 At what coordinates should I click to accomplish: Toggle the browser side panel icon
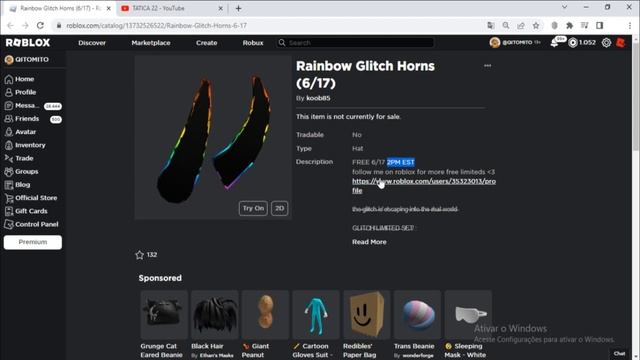(599, 25)
